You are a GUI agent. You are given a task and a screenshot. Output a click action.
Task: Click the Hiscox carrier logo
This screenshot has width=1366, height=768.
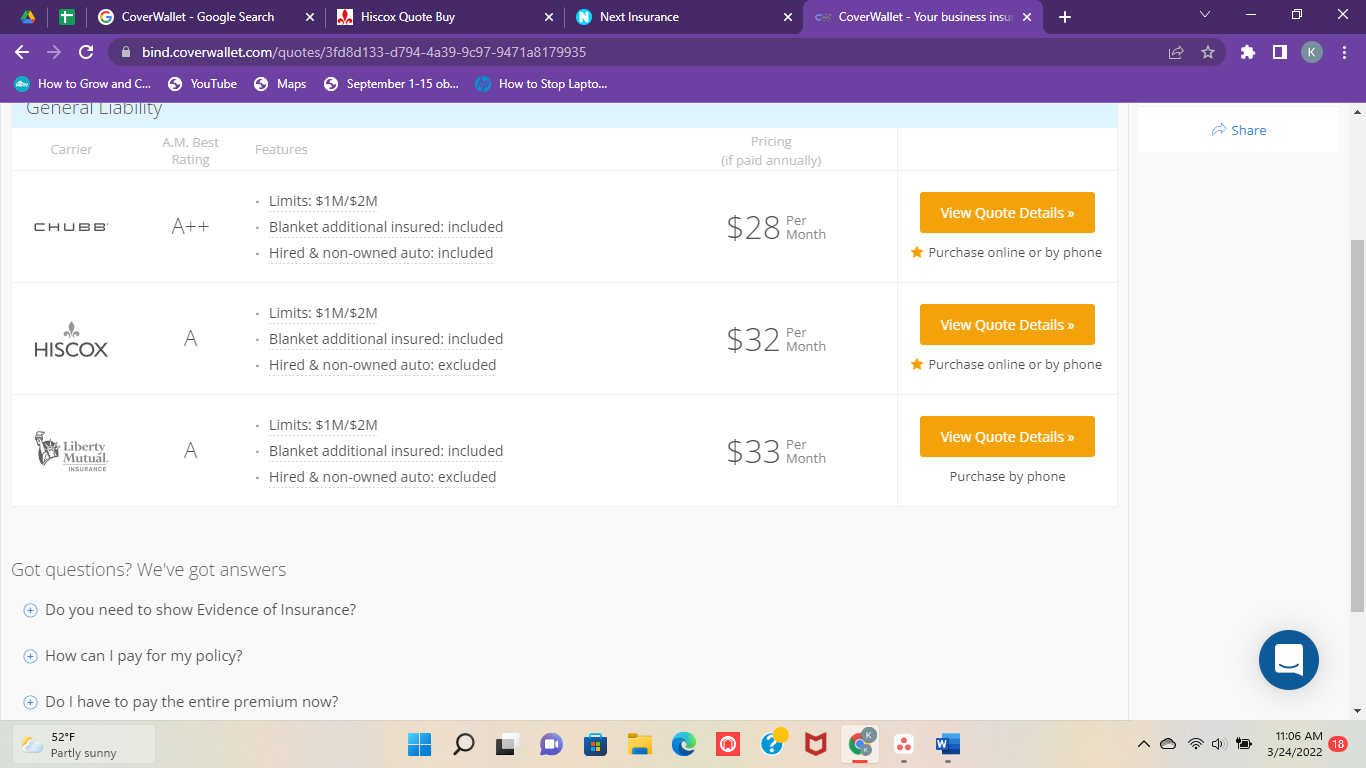71,339
